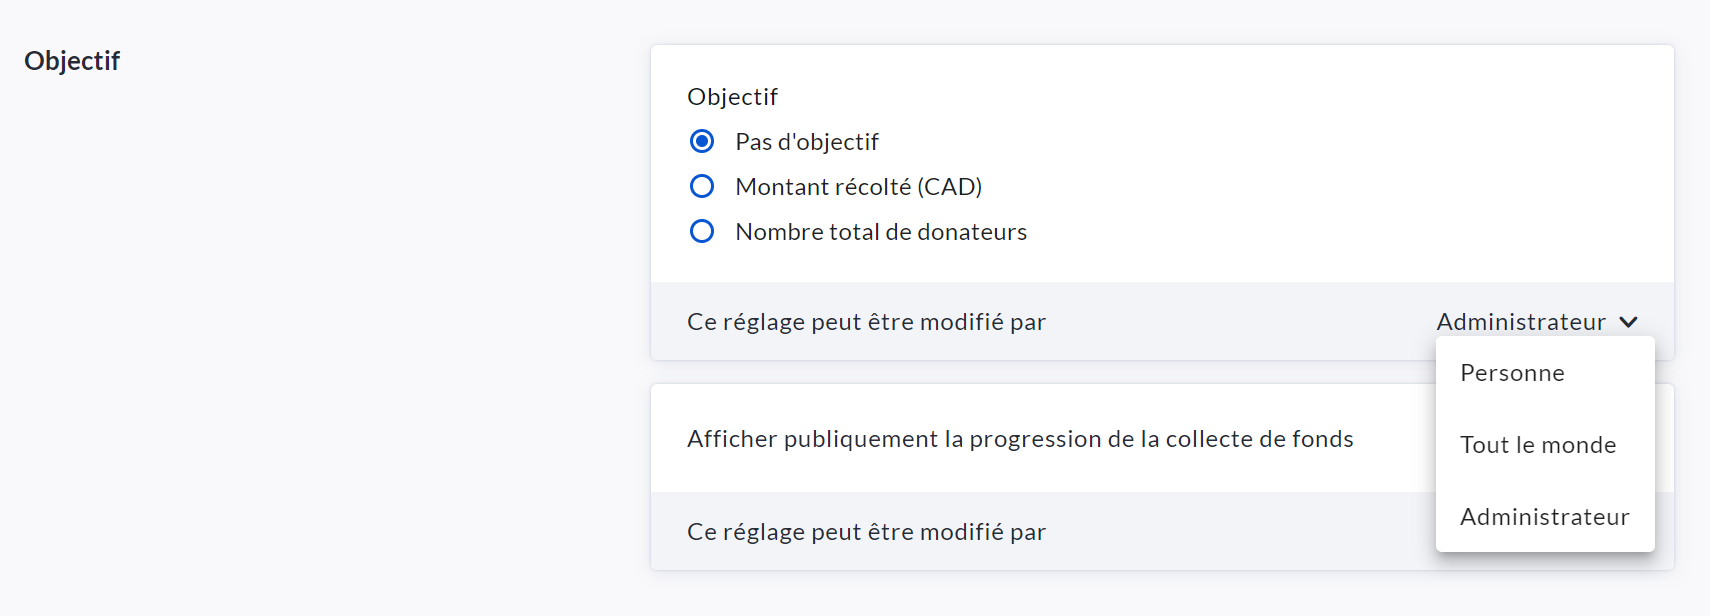Click the bottom "Ce réglage peut être modifié par" text
The image size is (1710, 616).
pos(866,532)
